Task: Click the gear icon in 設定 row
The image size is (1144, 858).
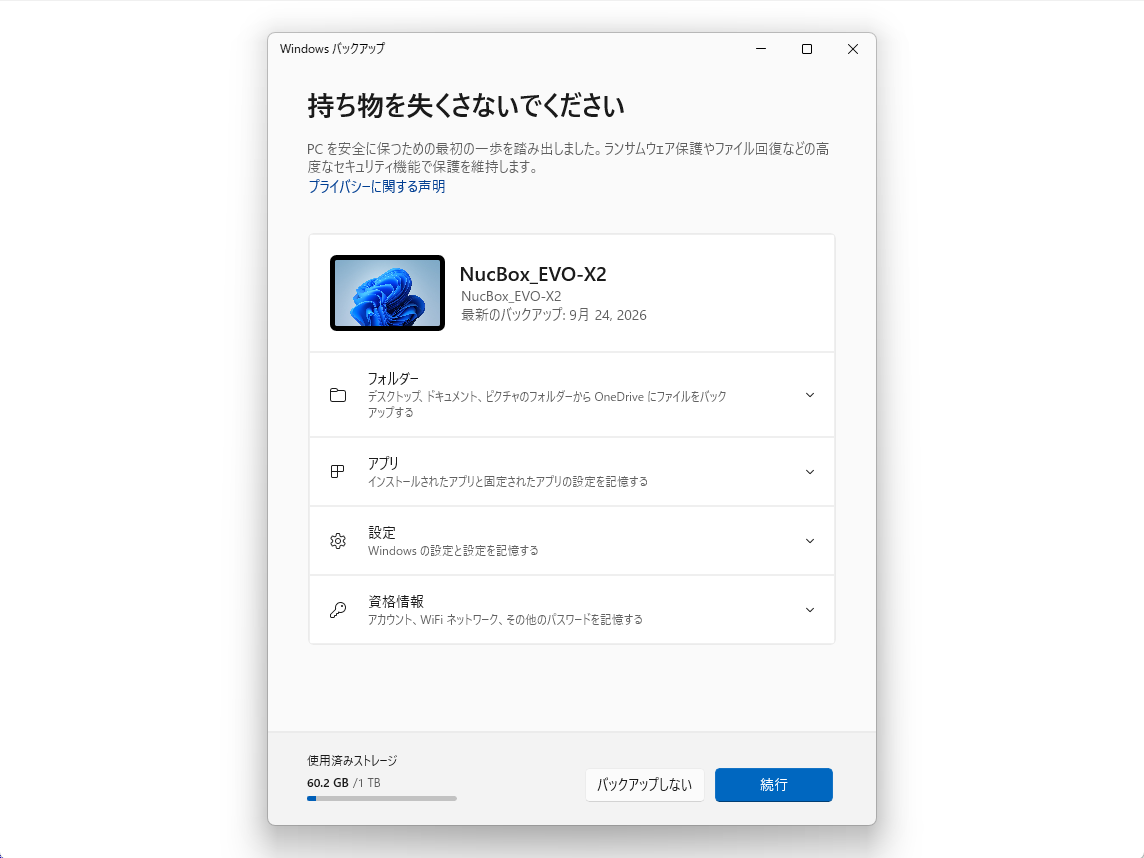Action: point(338,541)
